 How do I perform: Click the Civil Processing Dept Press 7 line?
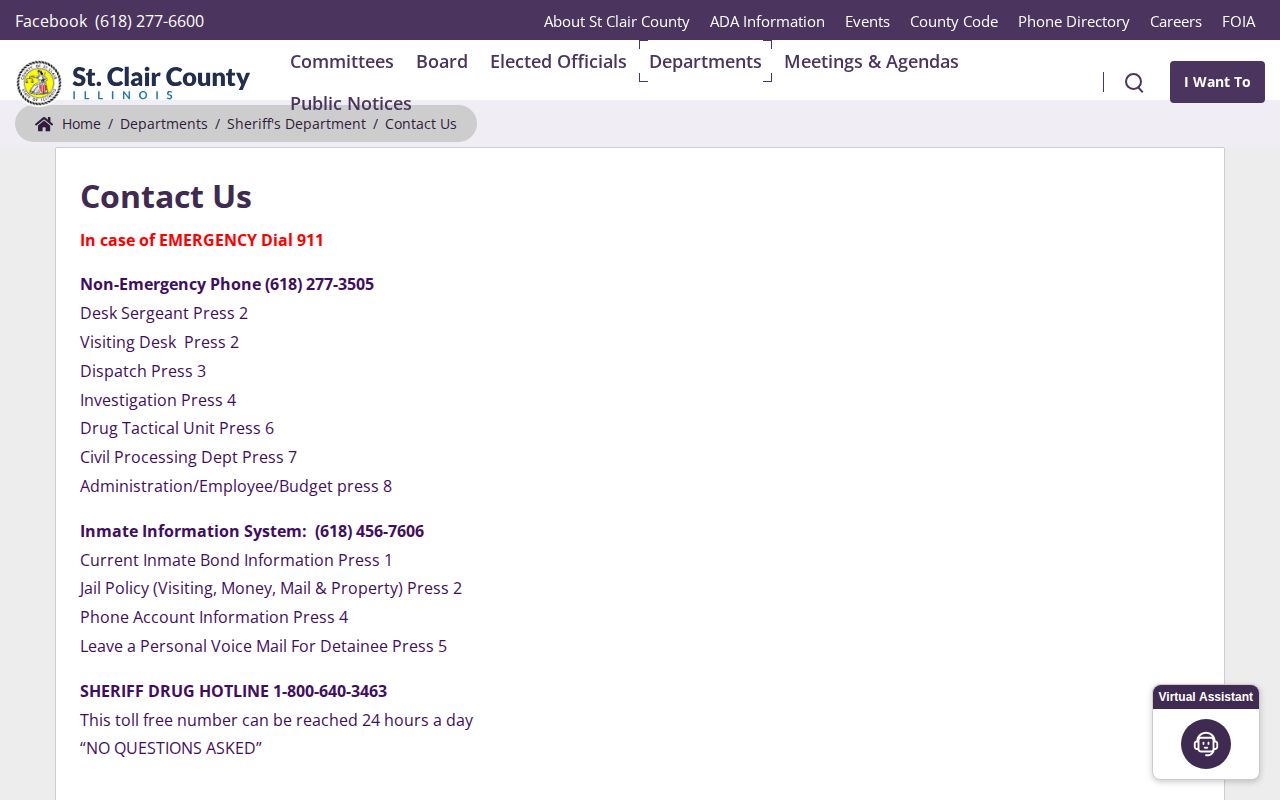click(x=189, y=457)
